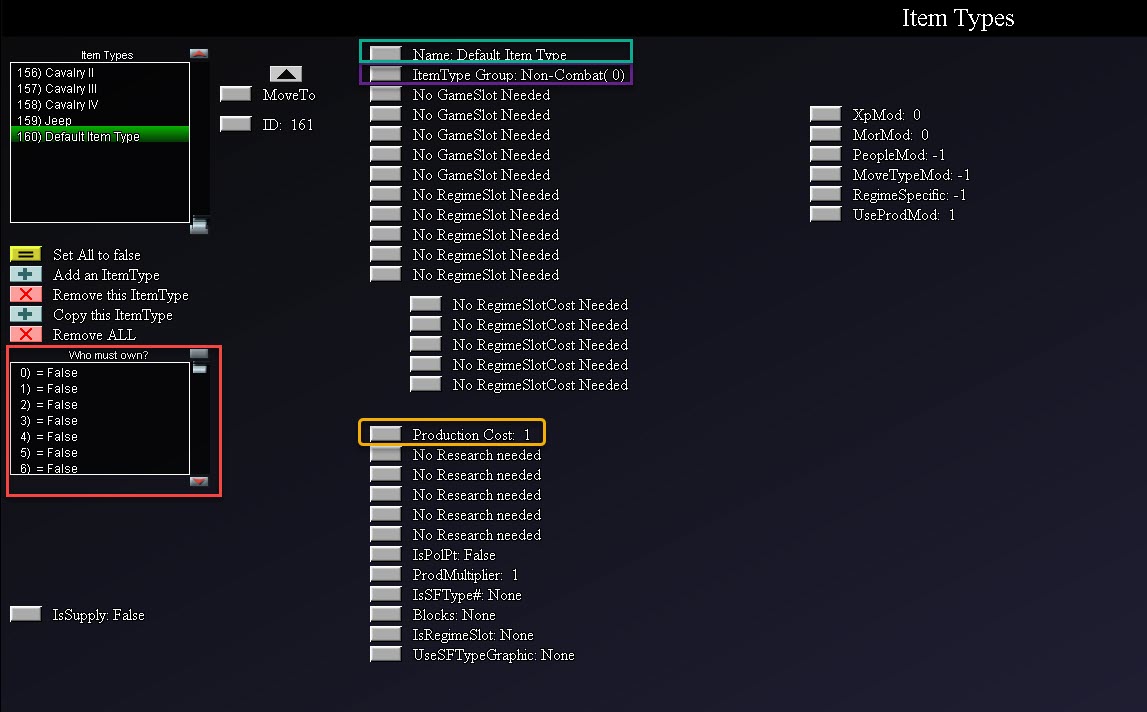Toggle "0) = False" in Who must own list
The image size is (1147, 712).
click(47, 372)
